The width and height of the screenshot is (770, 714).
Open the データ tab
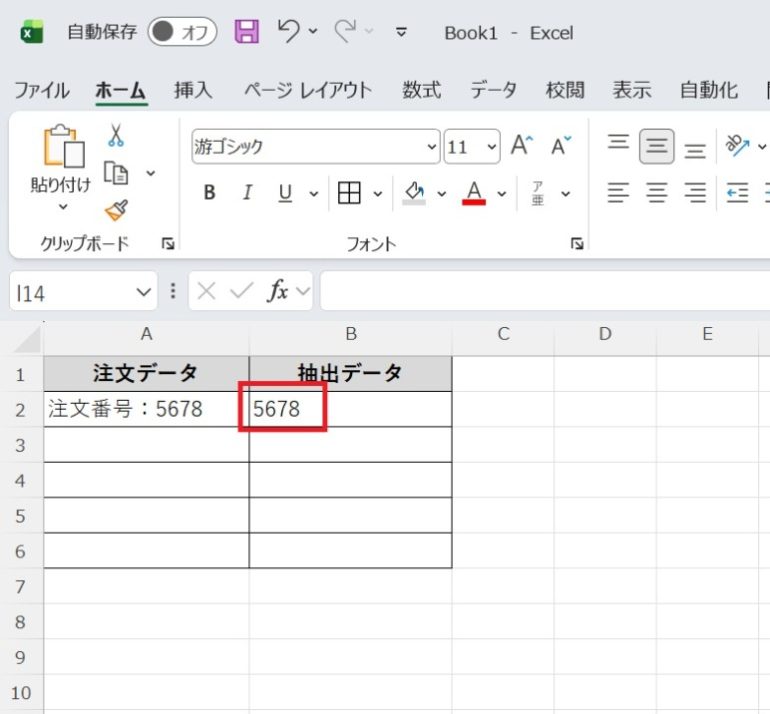click(x=494, y=90)
